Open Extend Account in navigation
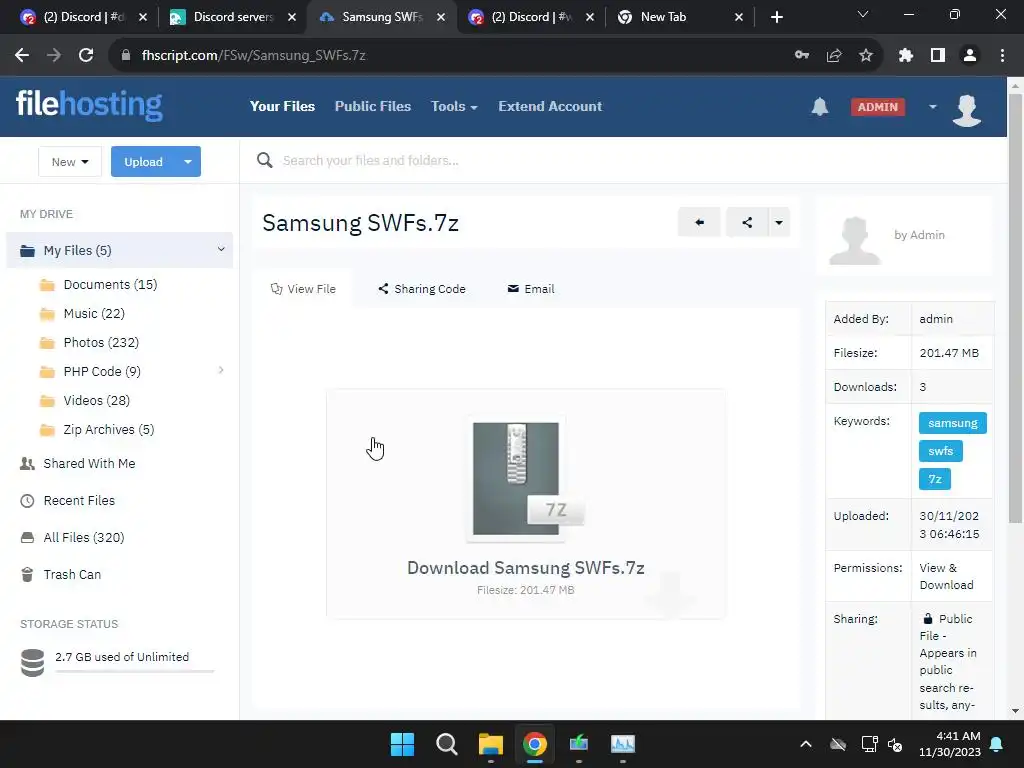The height and width of the screenshot is (768, 1024). click(x=550, y=106)
